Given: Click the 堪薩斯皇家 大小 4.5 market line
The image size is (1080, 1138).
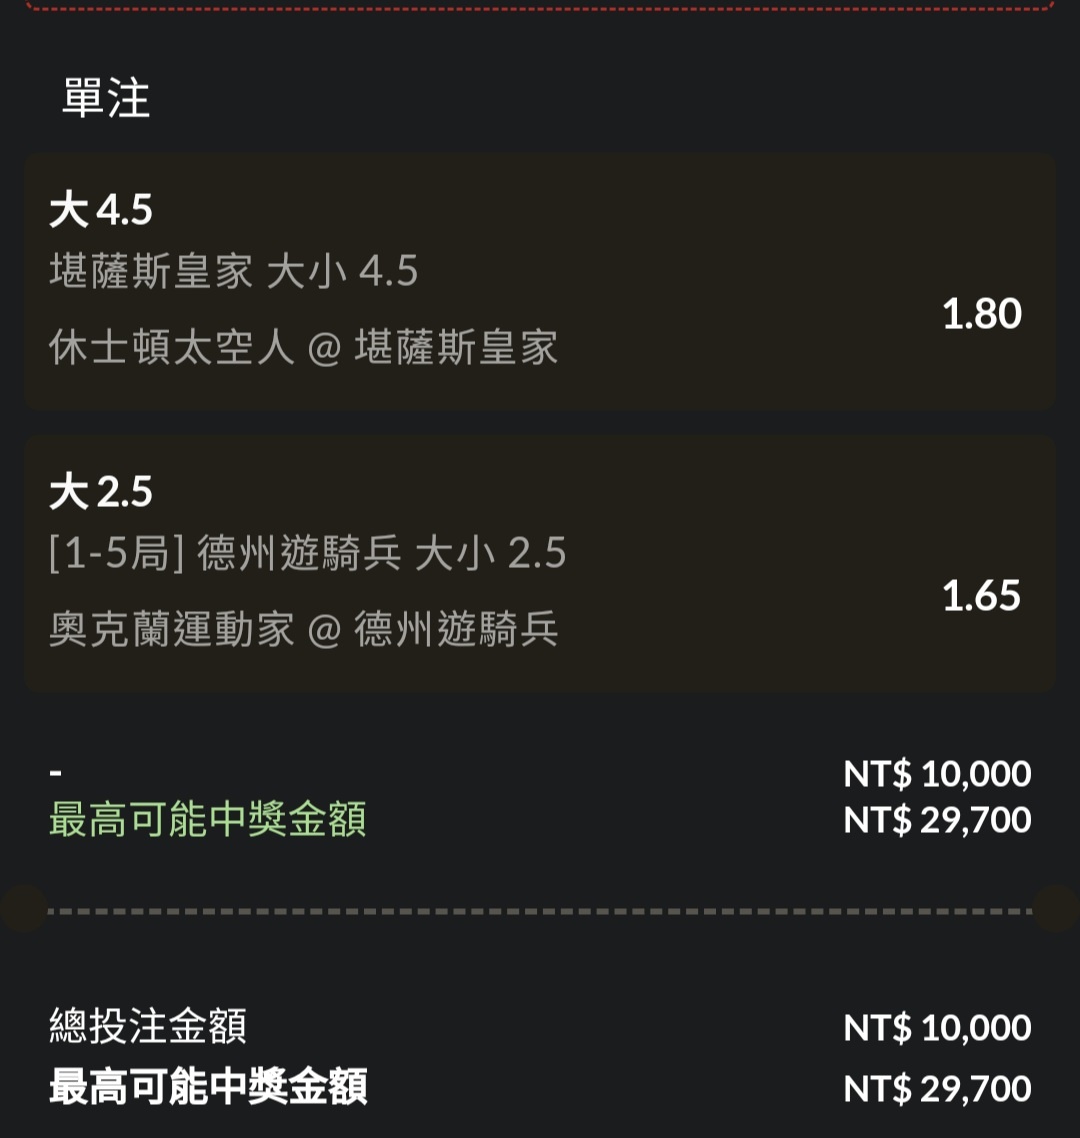Looking at the screenshot, I should (x=234, y=271).
